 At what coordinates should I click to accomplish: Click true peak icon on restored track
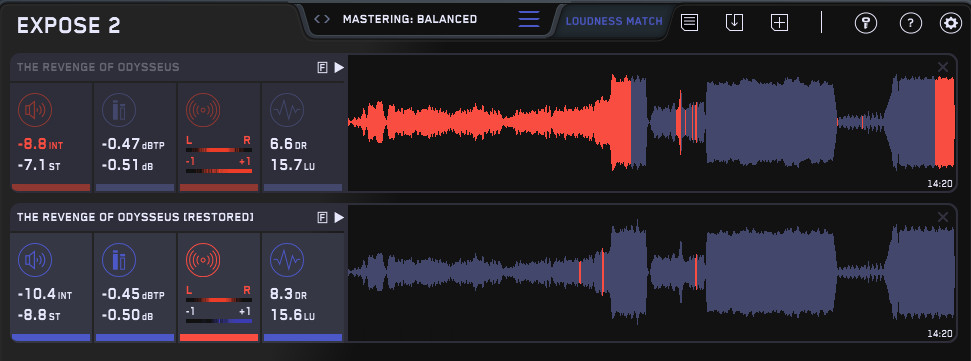pyautogui.click(x=118, y=260)
